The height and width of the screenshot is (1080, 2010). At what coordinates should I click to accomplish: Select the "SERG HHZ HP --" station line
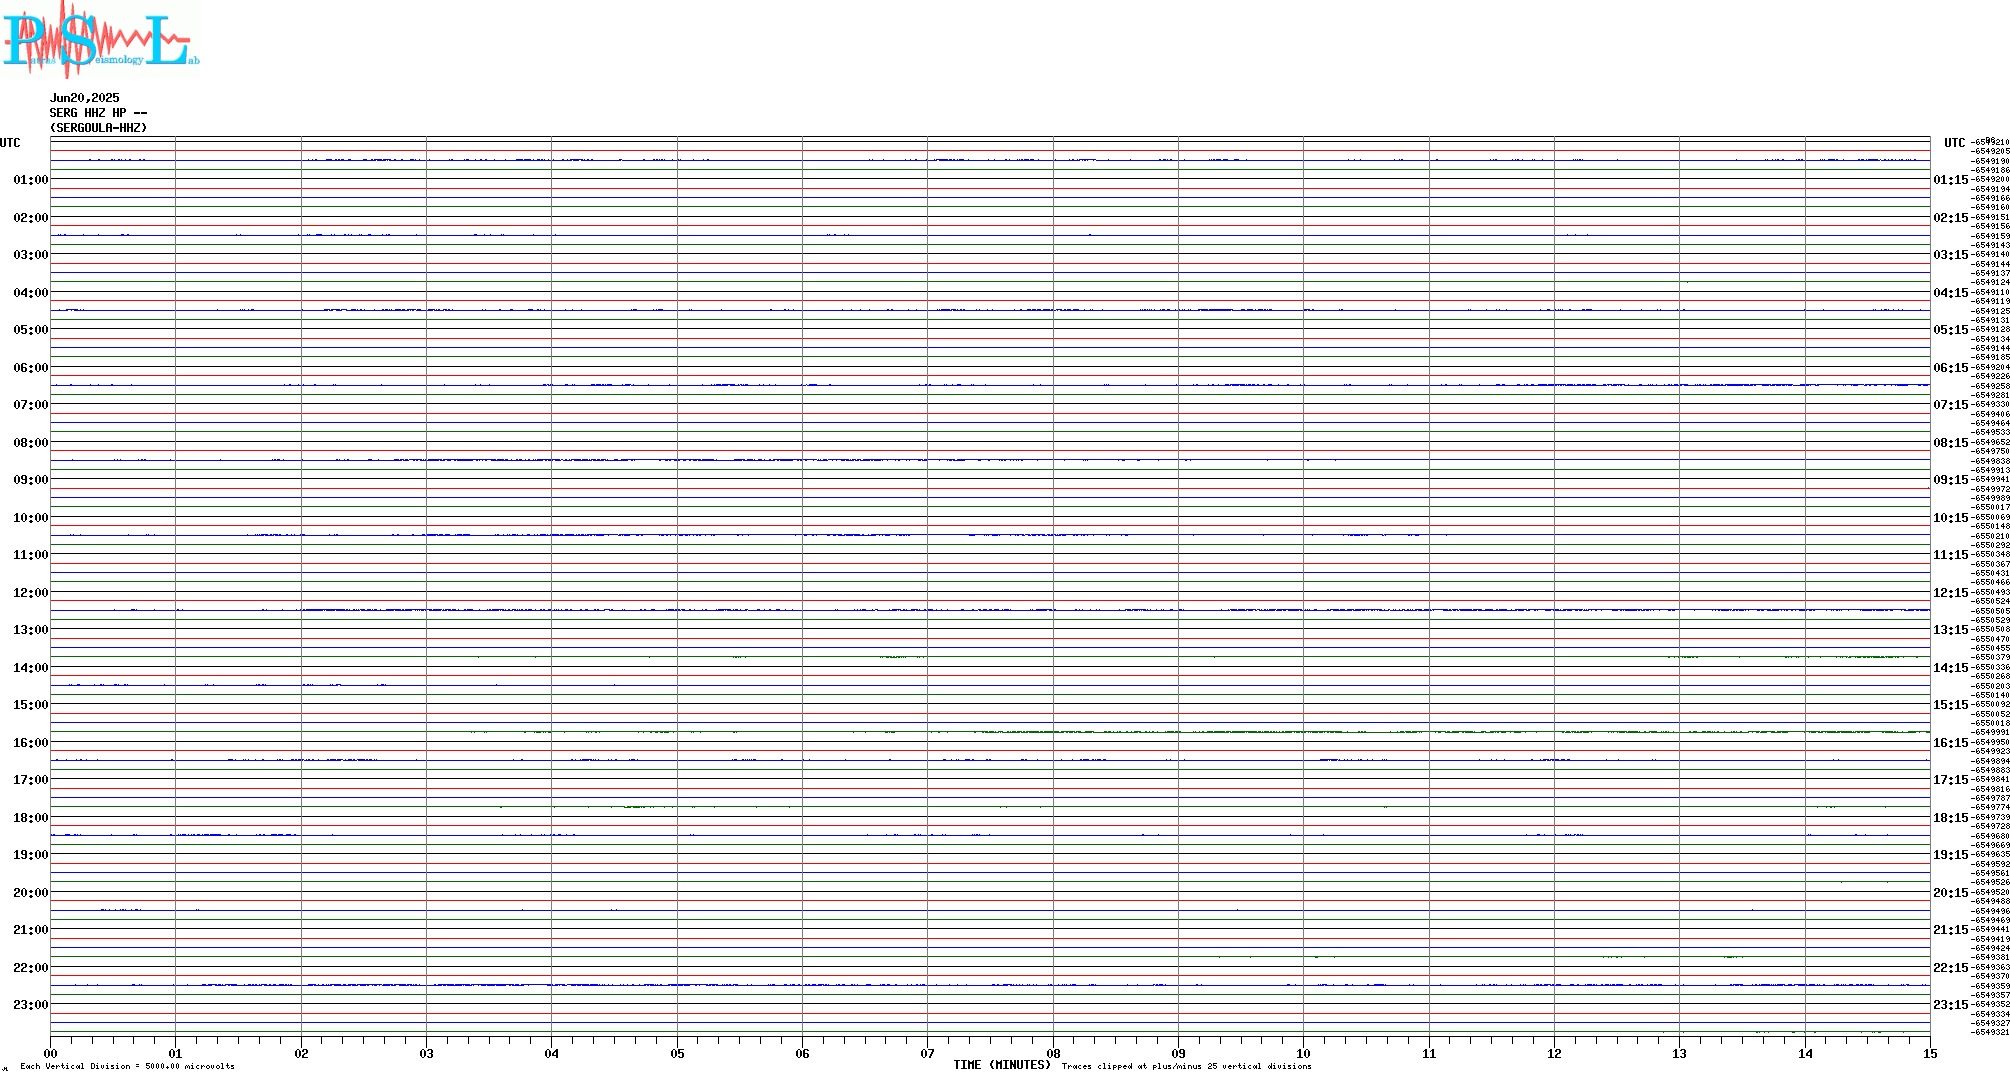click(x=99, y=113)
